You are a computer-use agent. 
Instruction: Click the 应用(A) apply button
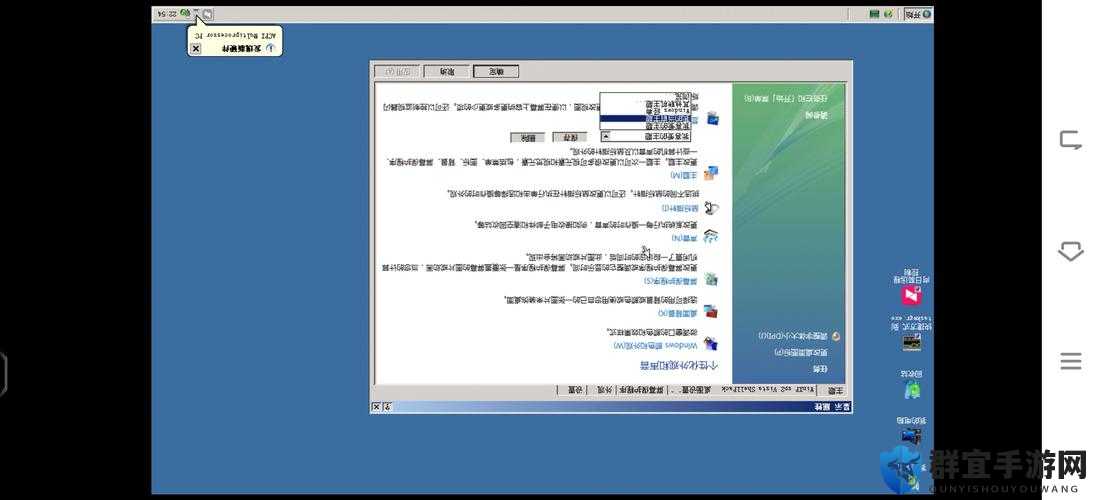[398, 71]
